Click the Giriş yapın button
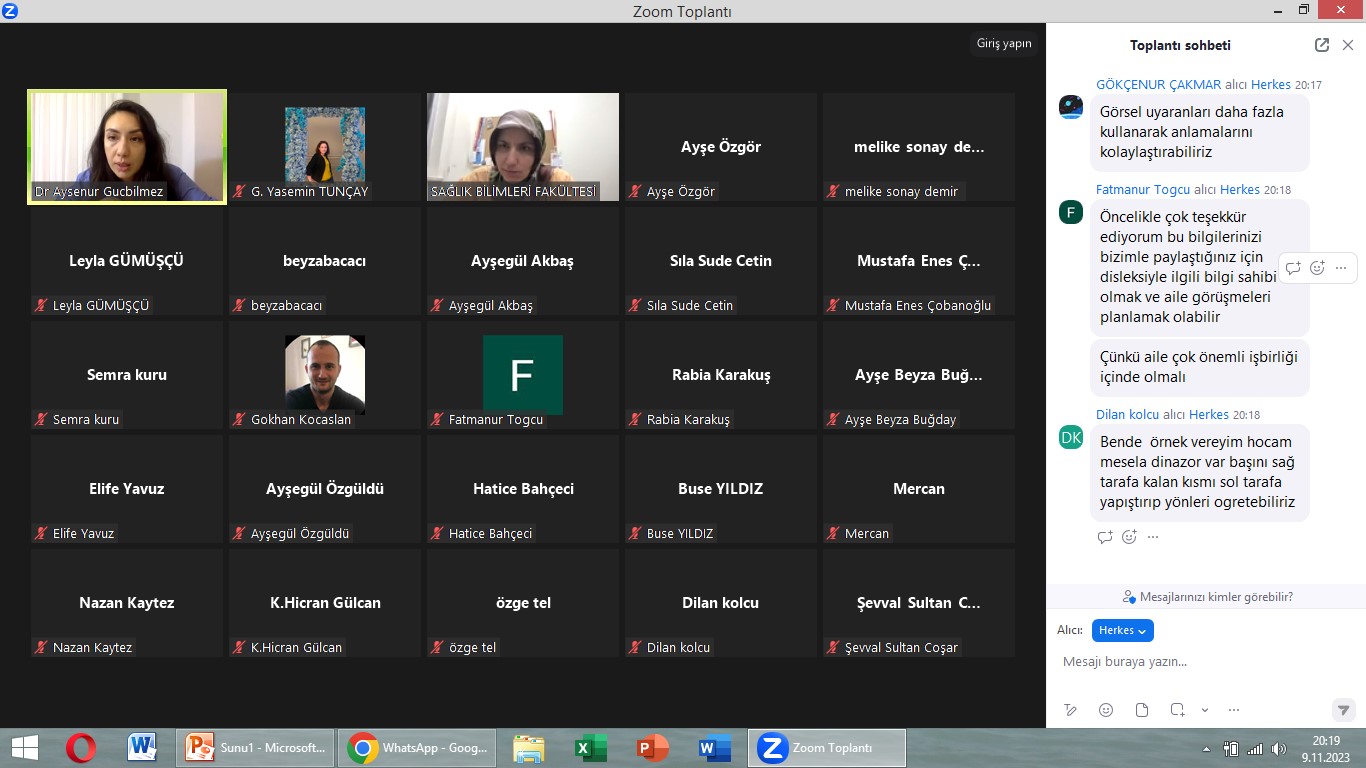1366x768 pixels. tap(1003, 44)
